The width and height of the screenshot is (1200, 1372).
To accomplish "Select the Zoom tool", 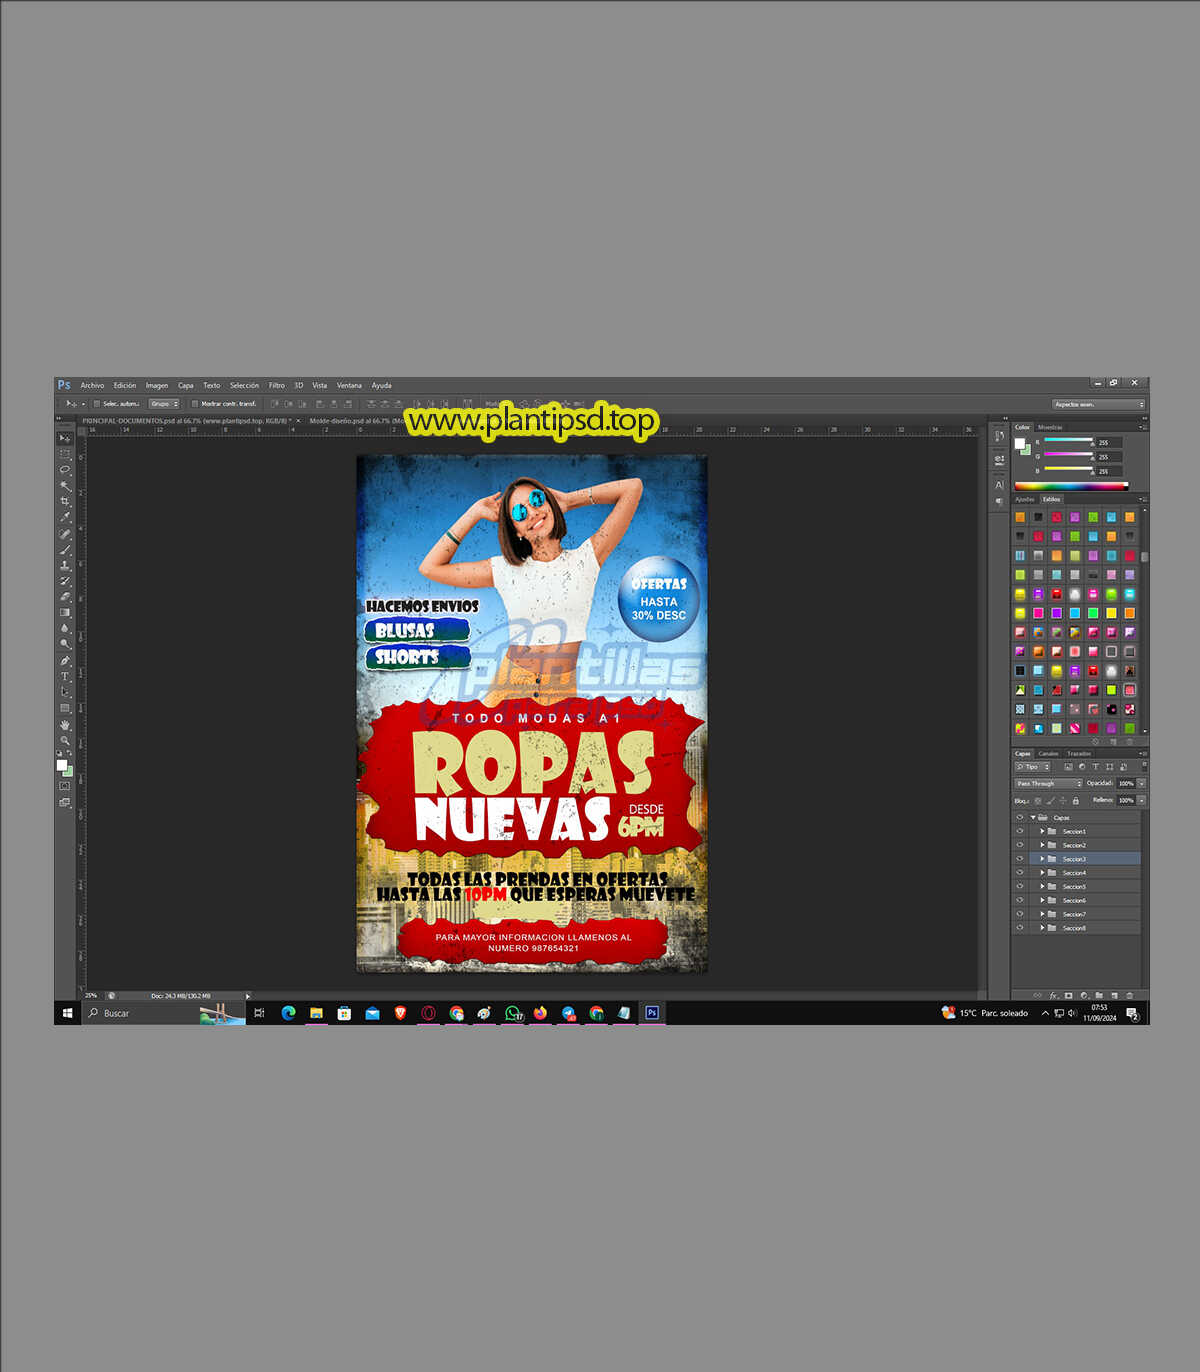I will 65,741.
